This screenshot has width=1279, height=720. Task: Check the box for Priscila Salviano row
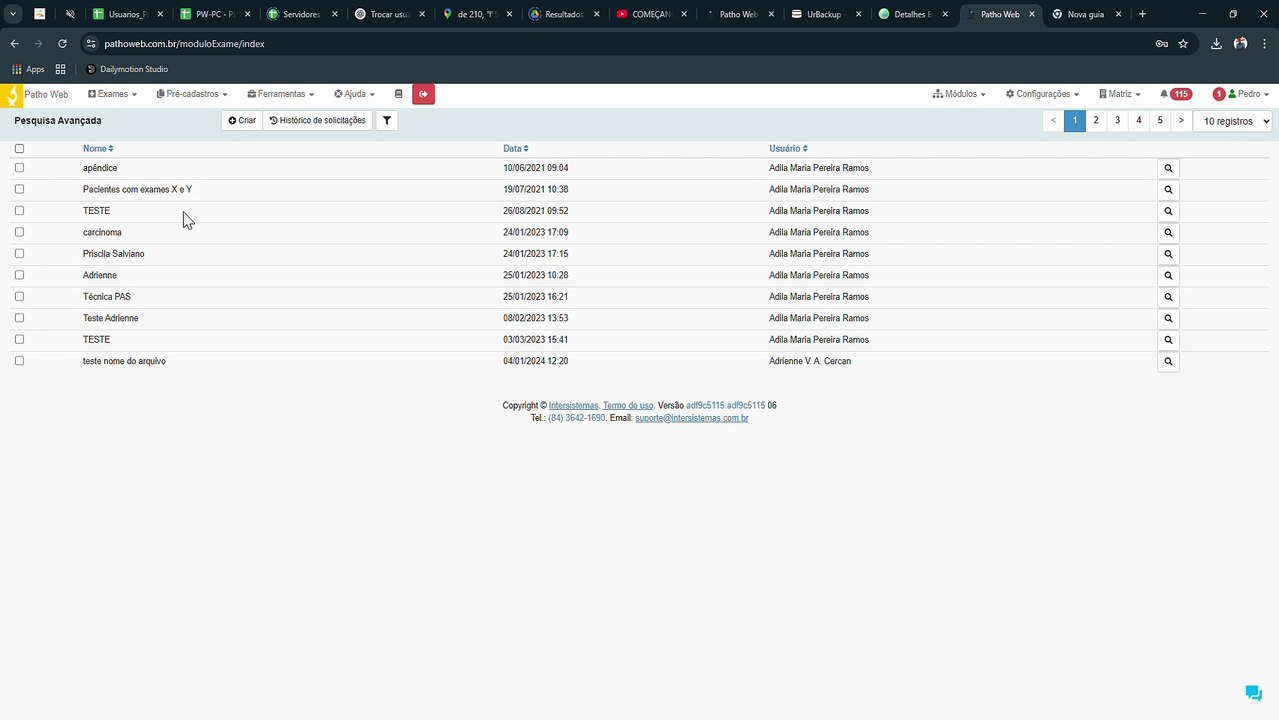pyautogui.click(x=19, y=254)
